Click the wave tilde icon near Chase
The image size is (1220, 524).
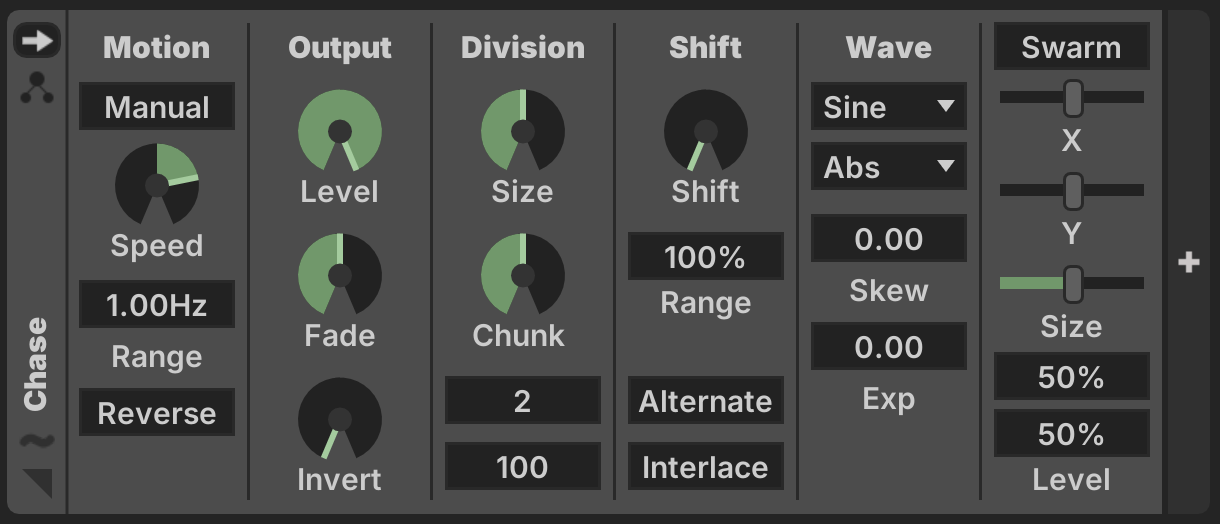pyautogui.click(x=37, y=441)
